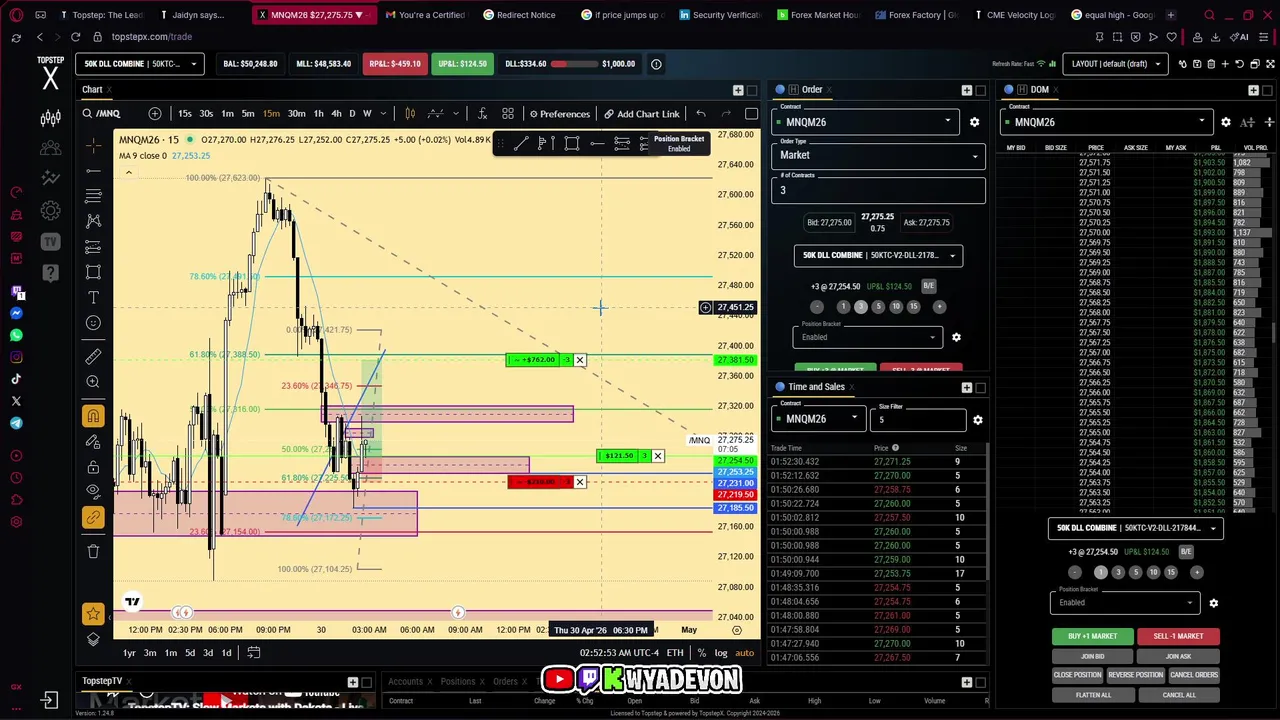Select the emoji icons tool

[93, 322]
